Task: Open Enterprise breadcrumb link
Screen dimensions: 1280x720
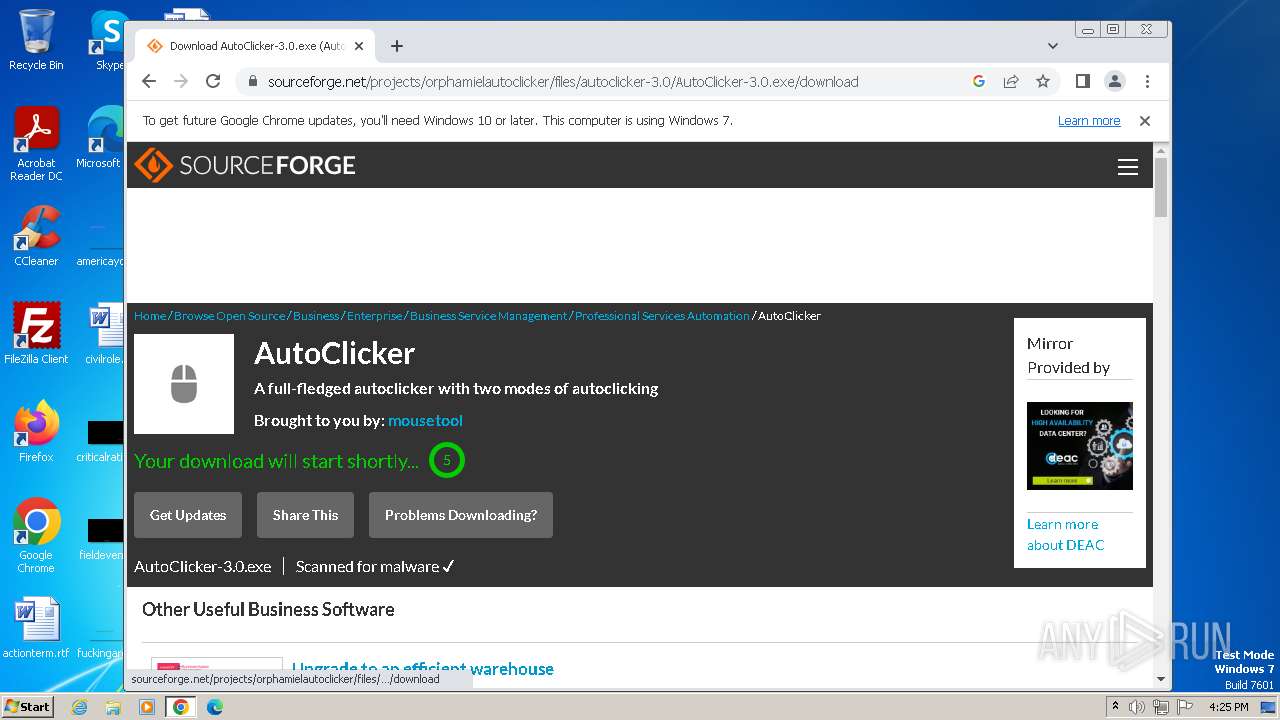Action: 375,316
